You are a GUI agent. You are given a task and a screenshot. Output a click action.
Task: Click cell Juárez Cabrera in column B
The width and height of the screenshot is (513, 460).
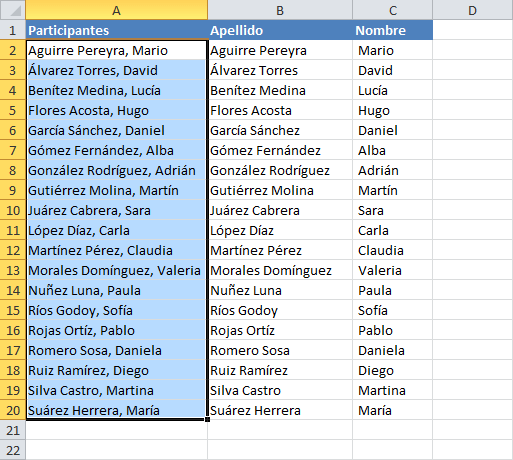(280, 210)
